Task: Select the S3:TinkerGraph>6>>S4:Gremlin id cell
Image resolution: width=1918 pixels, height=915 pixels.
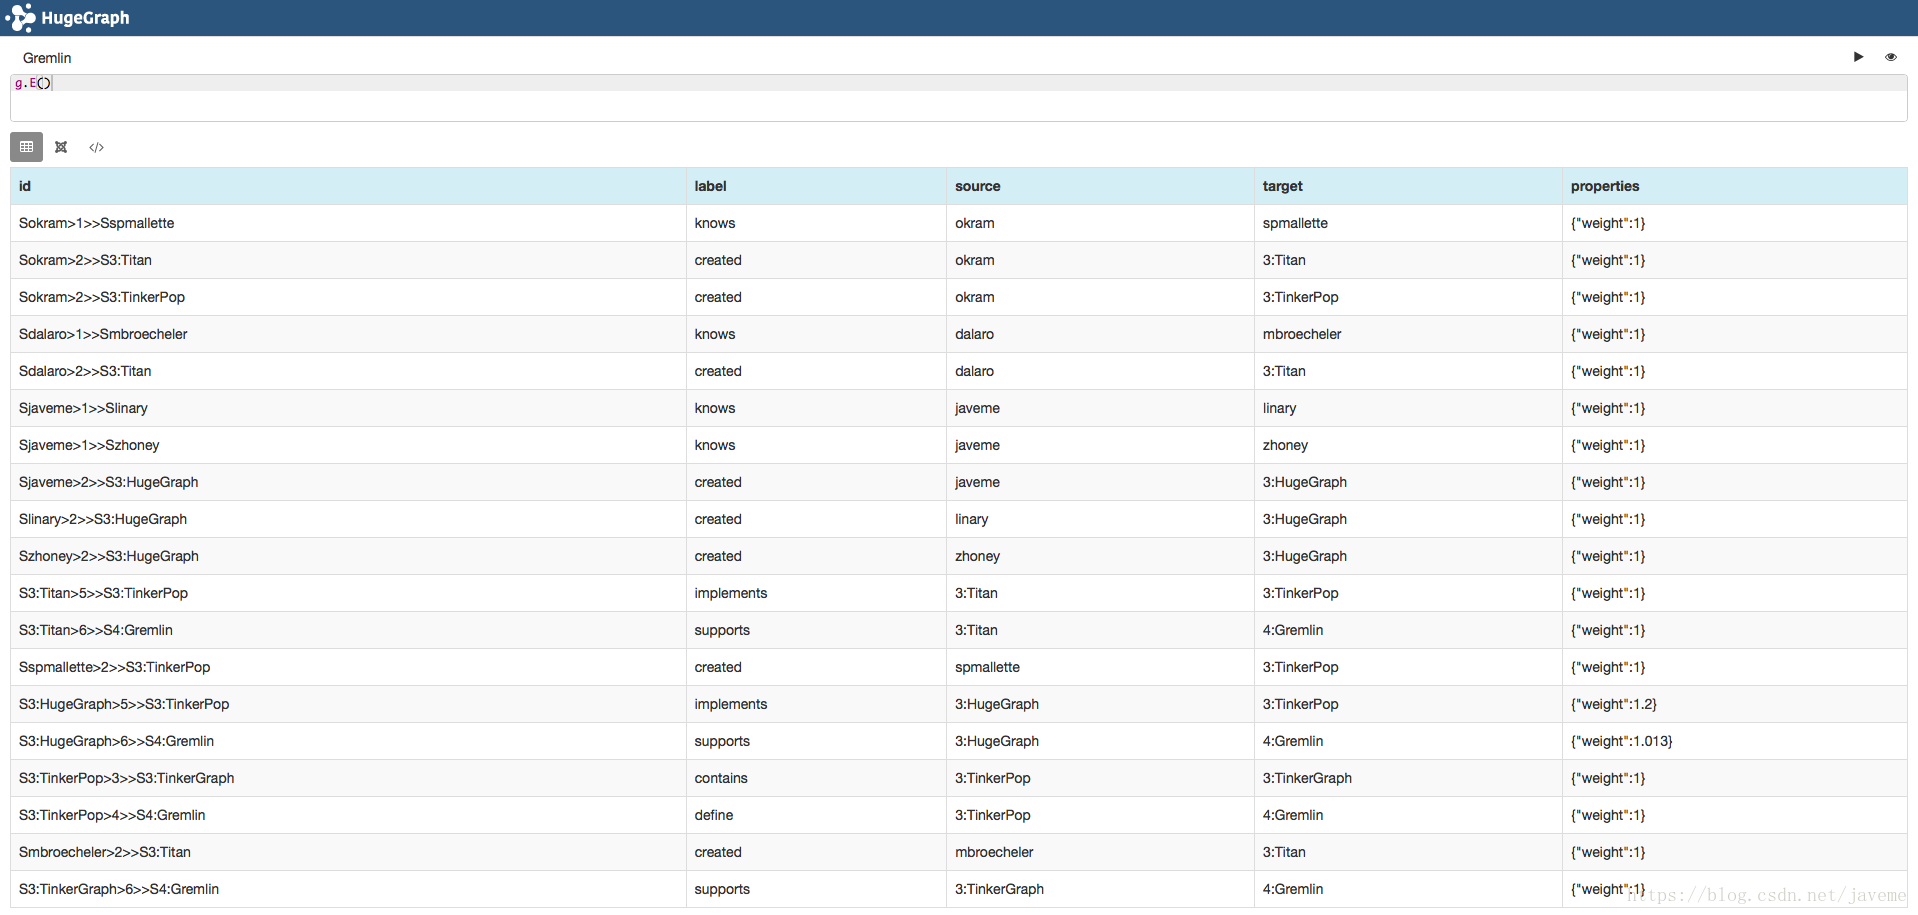Action: pos(348,889)
